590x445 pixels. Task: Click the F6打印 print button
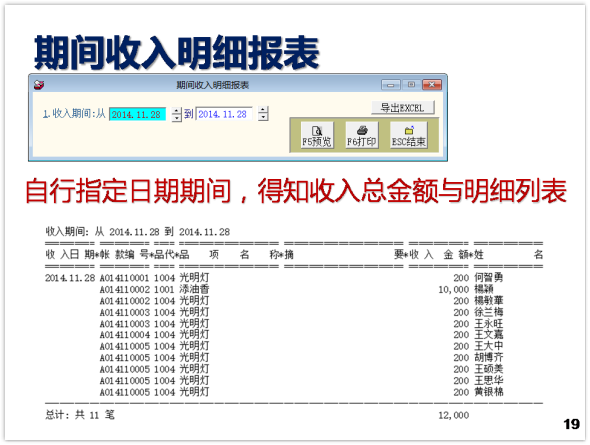click(362, 135)
